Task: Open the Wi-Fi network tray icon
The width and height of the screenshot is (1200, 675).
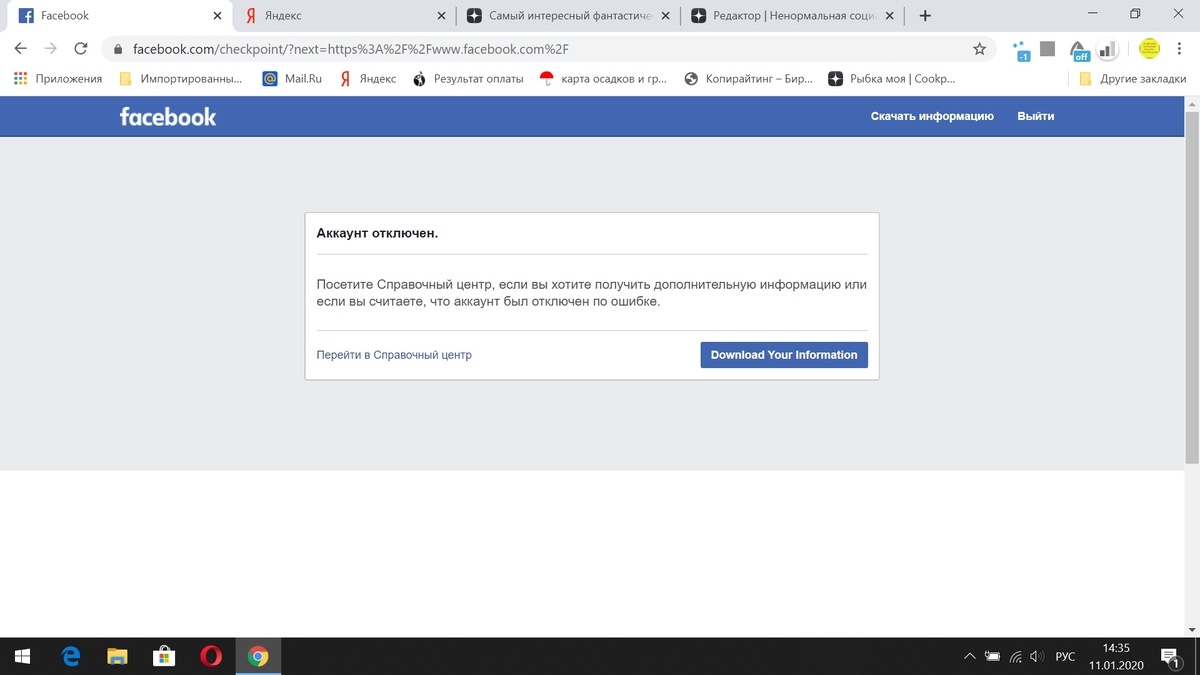Action: pyautogui.click(x=1016, y=657)
